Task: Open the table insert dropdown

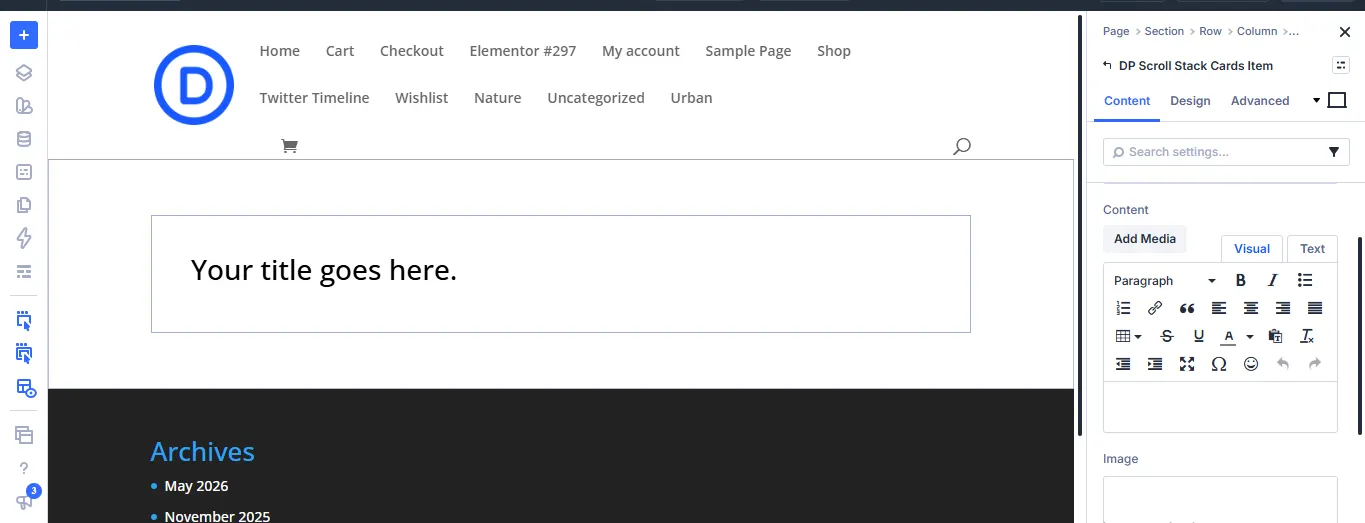Action: [1128, 336]
